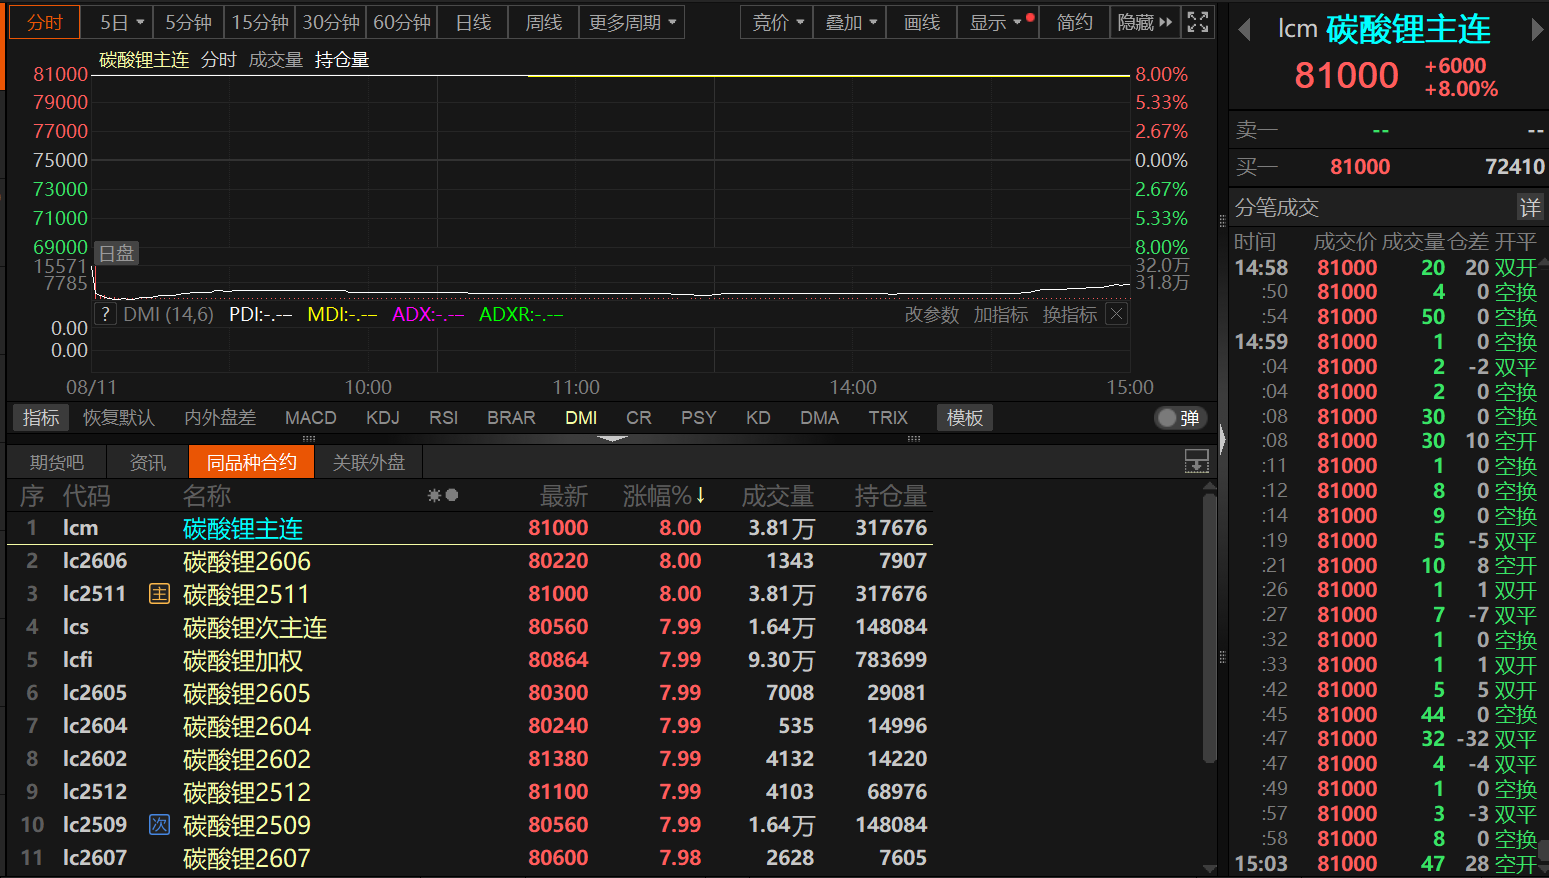Viewport: 1549px width, 878px height.
Task: Click the 次 badge beside lc2509
Action: [159, 825]
